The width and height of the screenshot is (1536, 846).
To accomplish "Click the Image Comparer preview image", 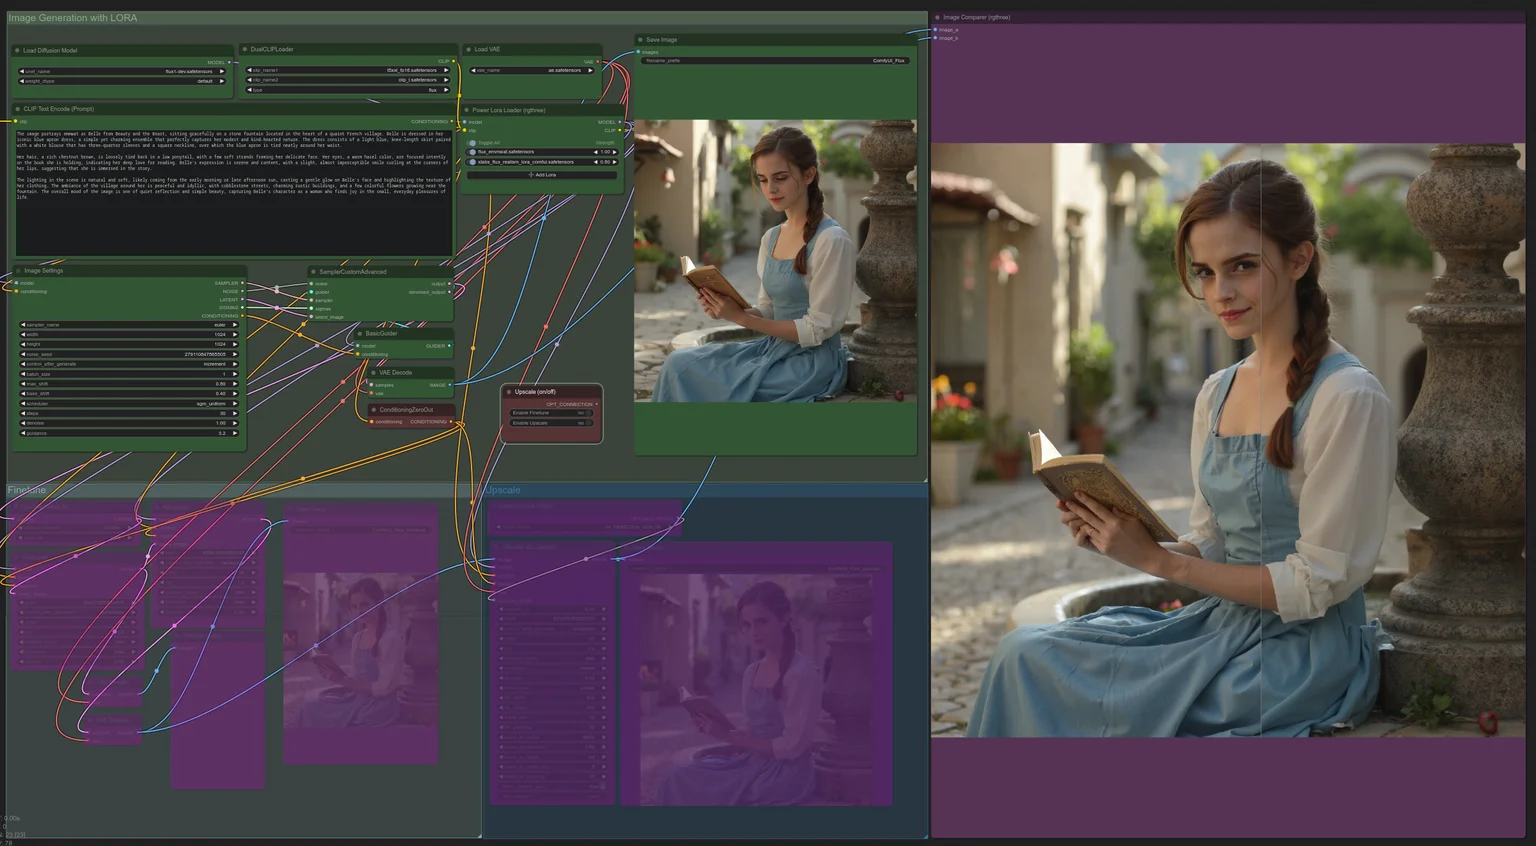I will pyautogui.click(x=1228, y=440).
